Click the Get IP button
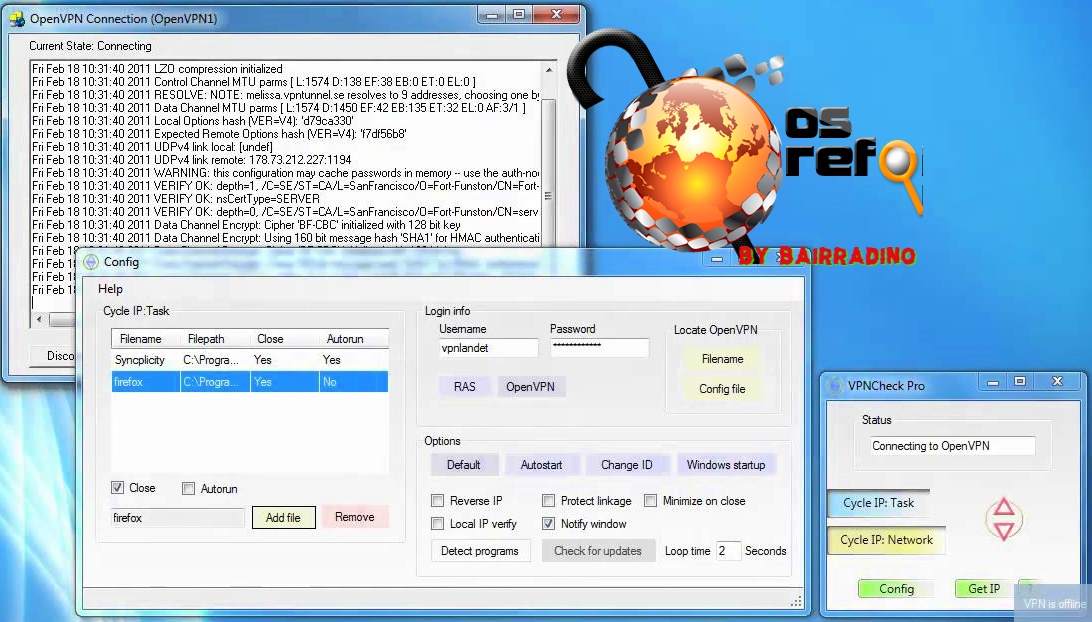 click(x=984, y=589)
